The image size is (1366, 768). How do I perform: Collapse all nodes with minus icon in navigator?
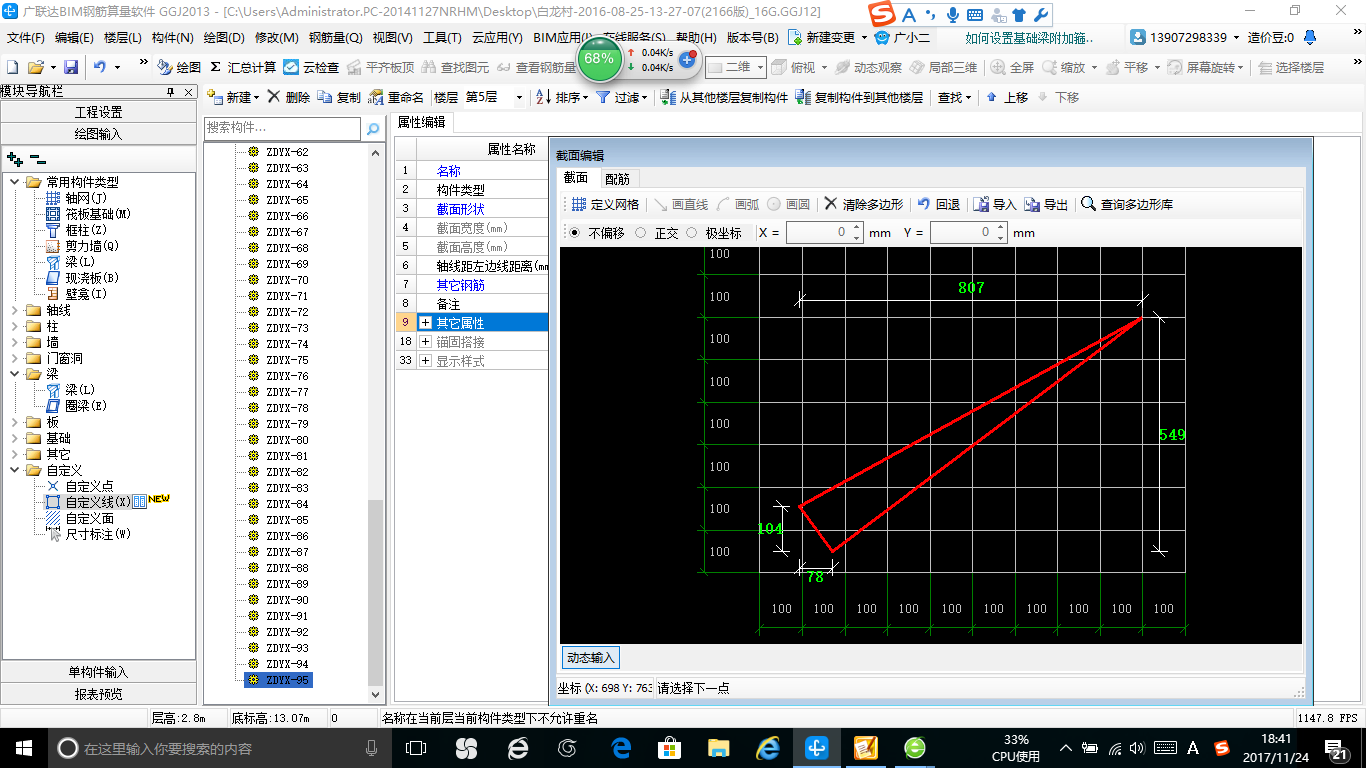(38, 158)
